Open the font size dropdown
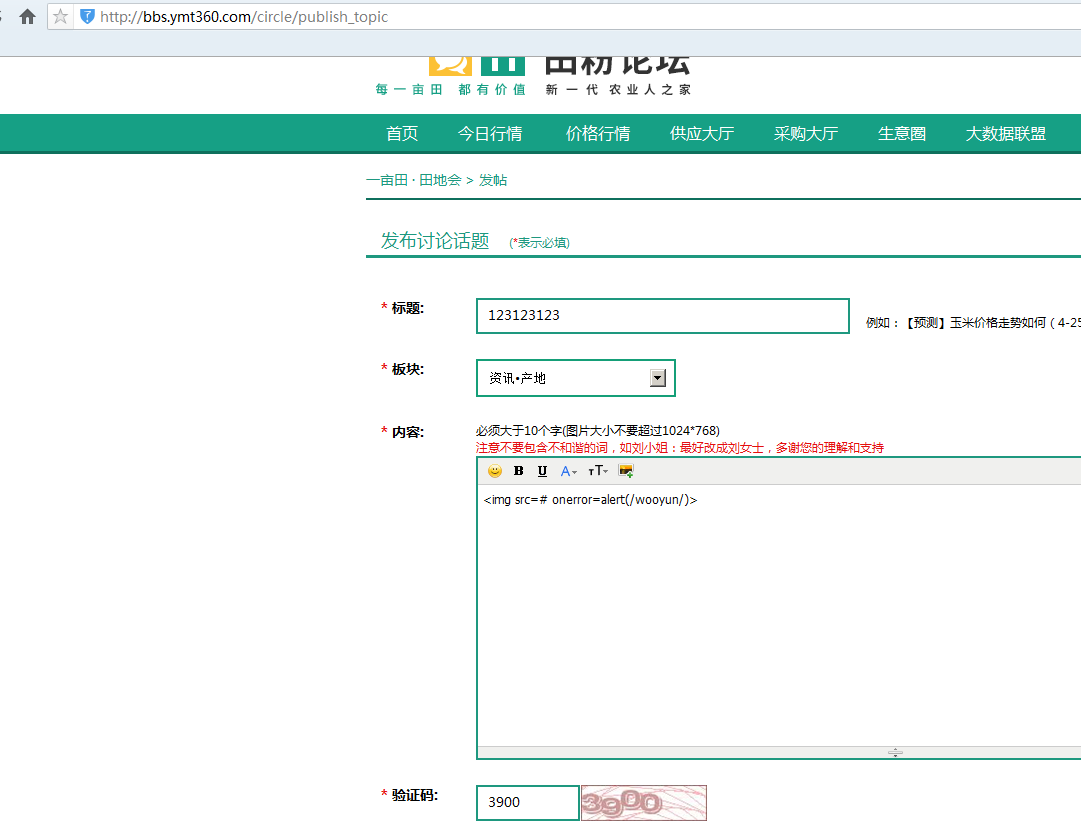The width and height of the screenshot is (1081, 840). tap(598, 471)
